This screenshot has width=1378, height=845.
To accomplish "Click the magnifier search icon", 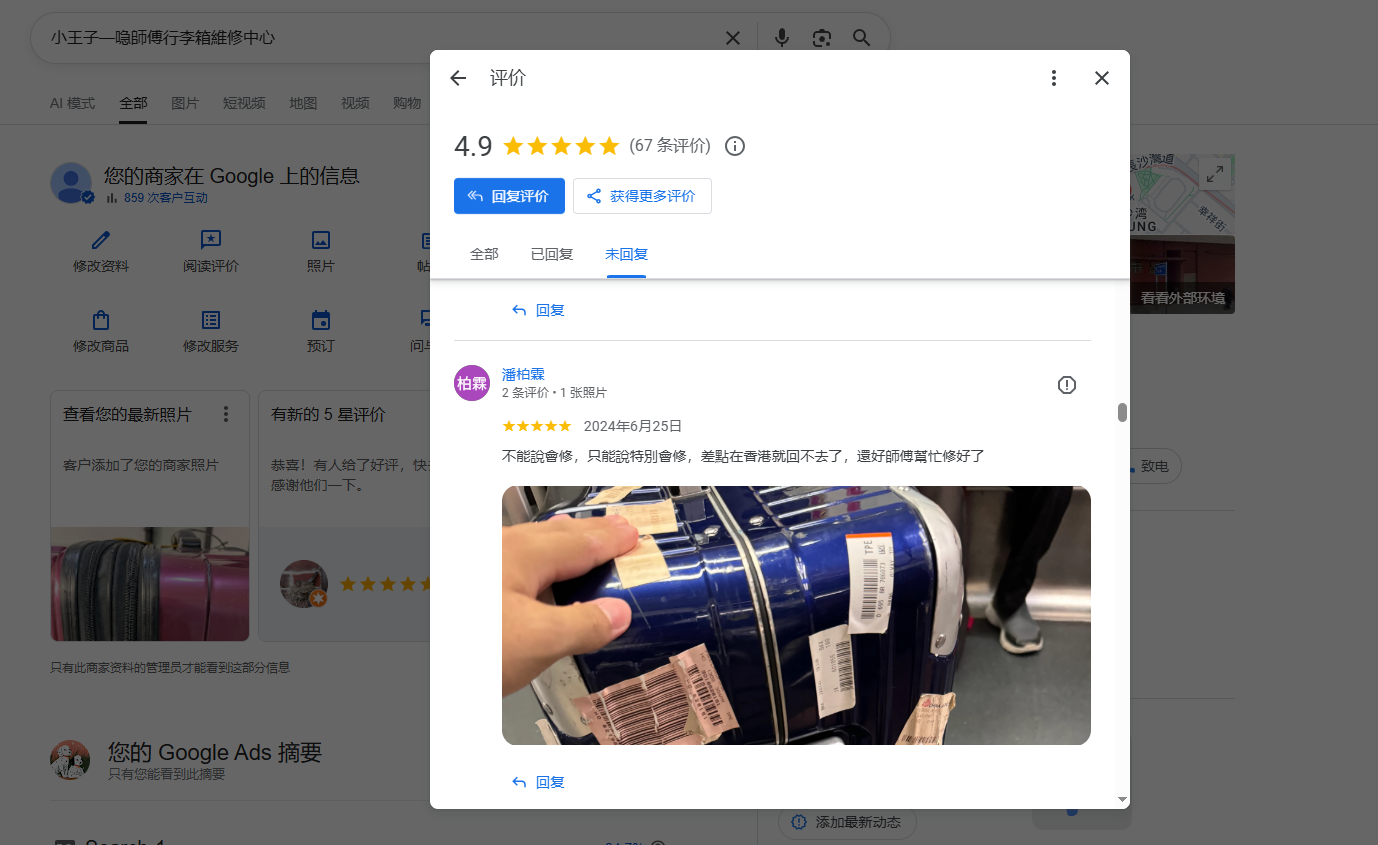I will 861,38.
